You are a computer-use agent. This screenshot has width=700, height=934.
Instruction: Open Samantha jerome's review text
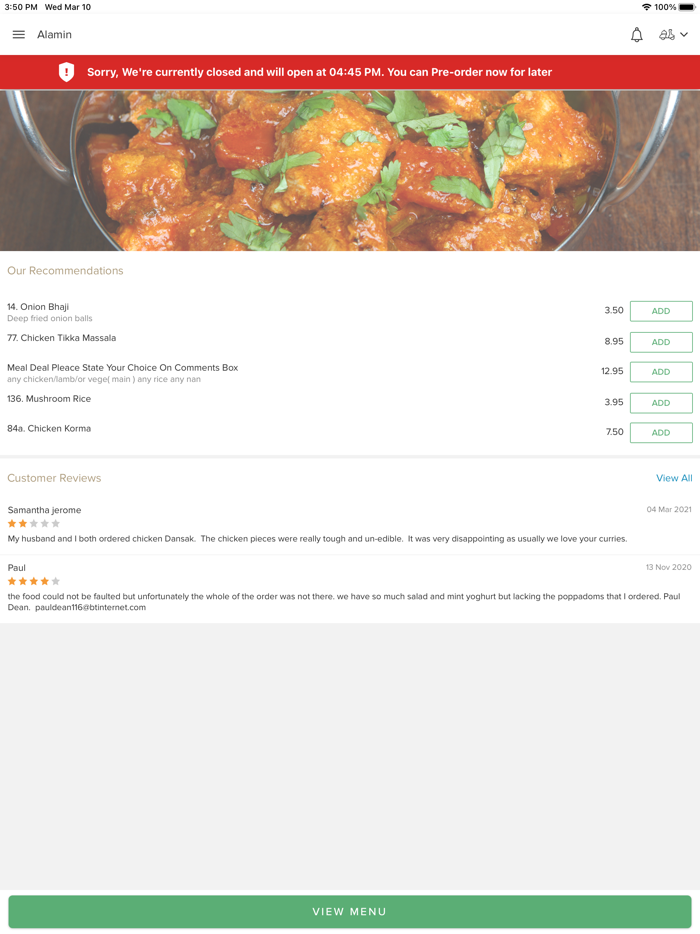click(x=317, y=539)
